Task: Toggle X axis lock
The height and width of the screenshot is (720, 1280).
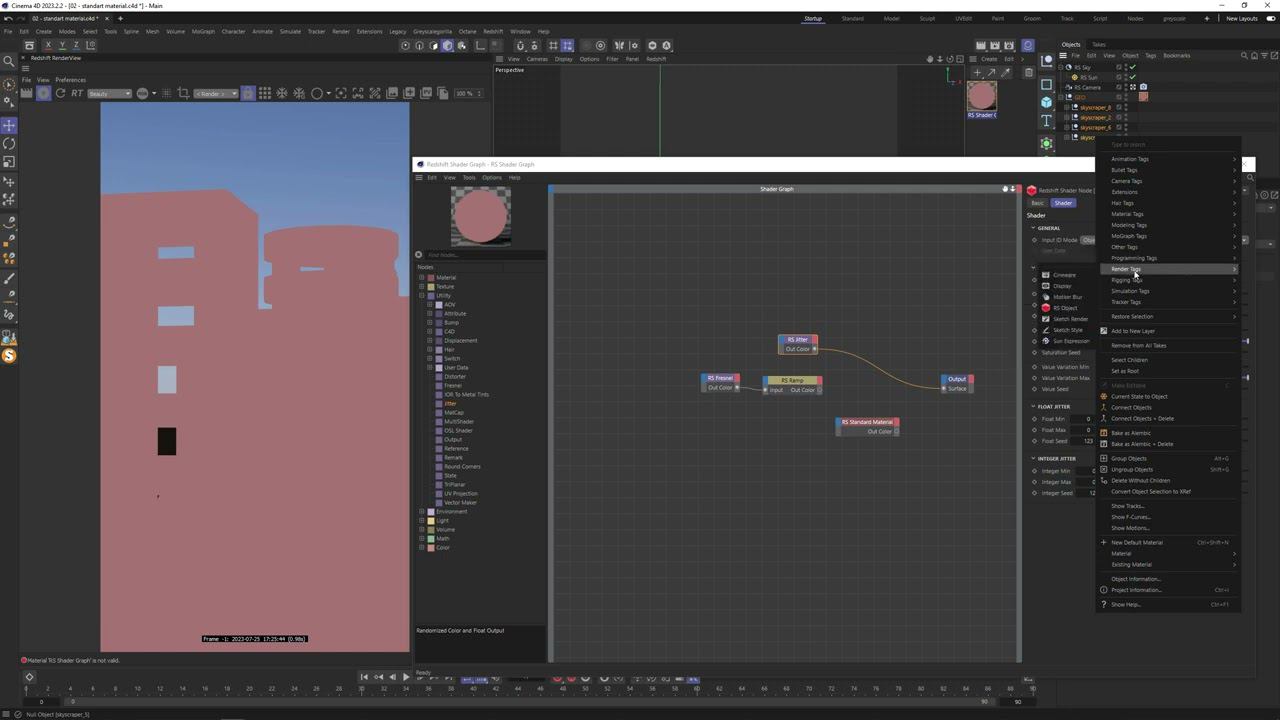Action: coord(49,45)
